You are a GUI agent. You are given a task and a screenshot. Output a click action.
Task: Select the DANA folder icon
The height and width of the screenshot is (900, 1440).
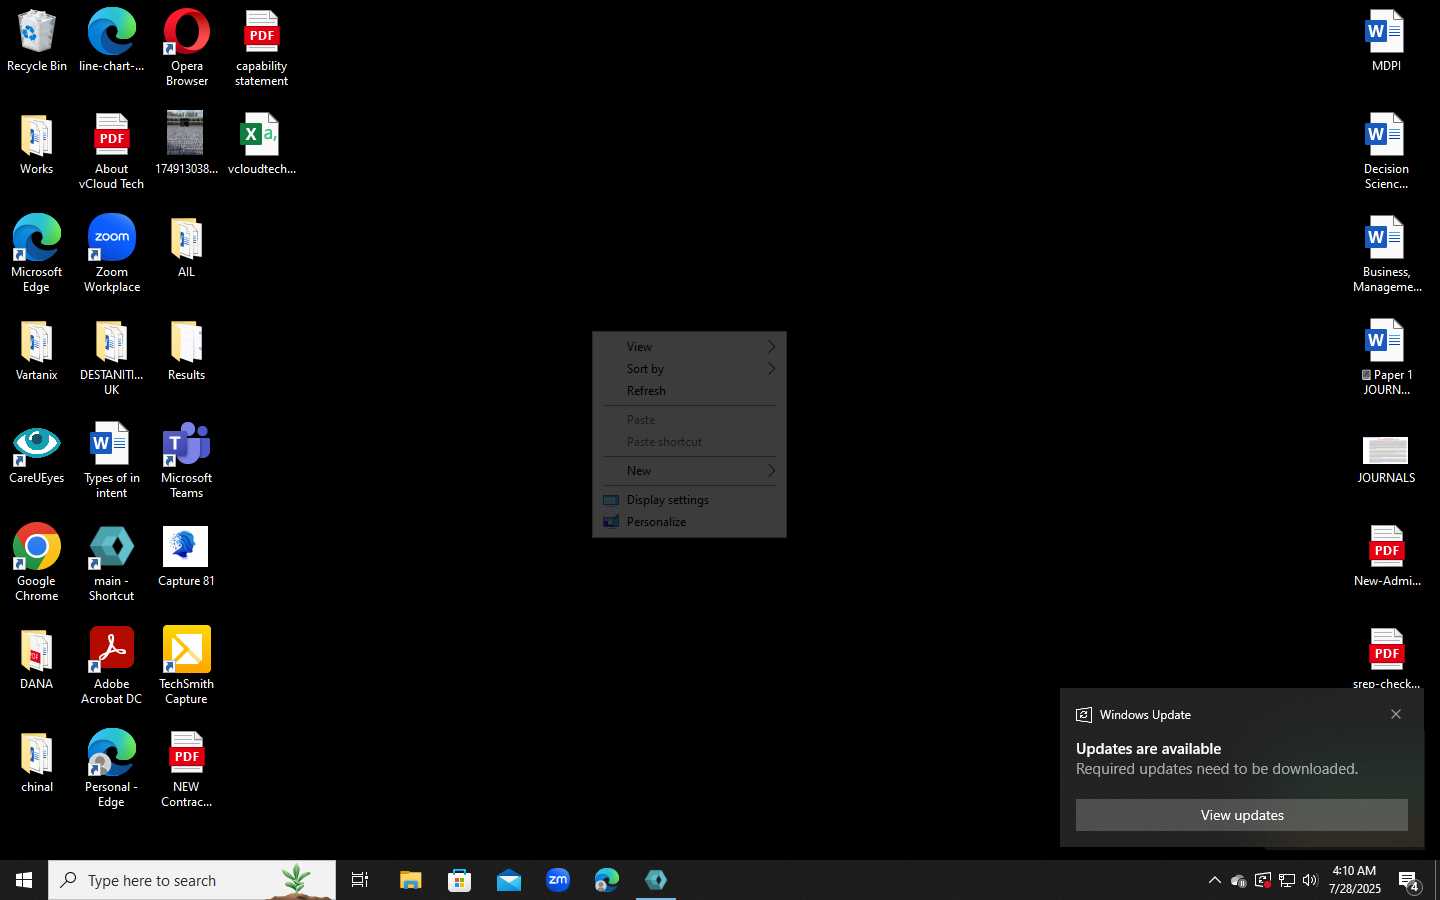37,660
